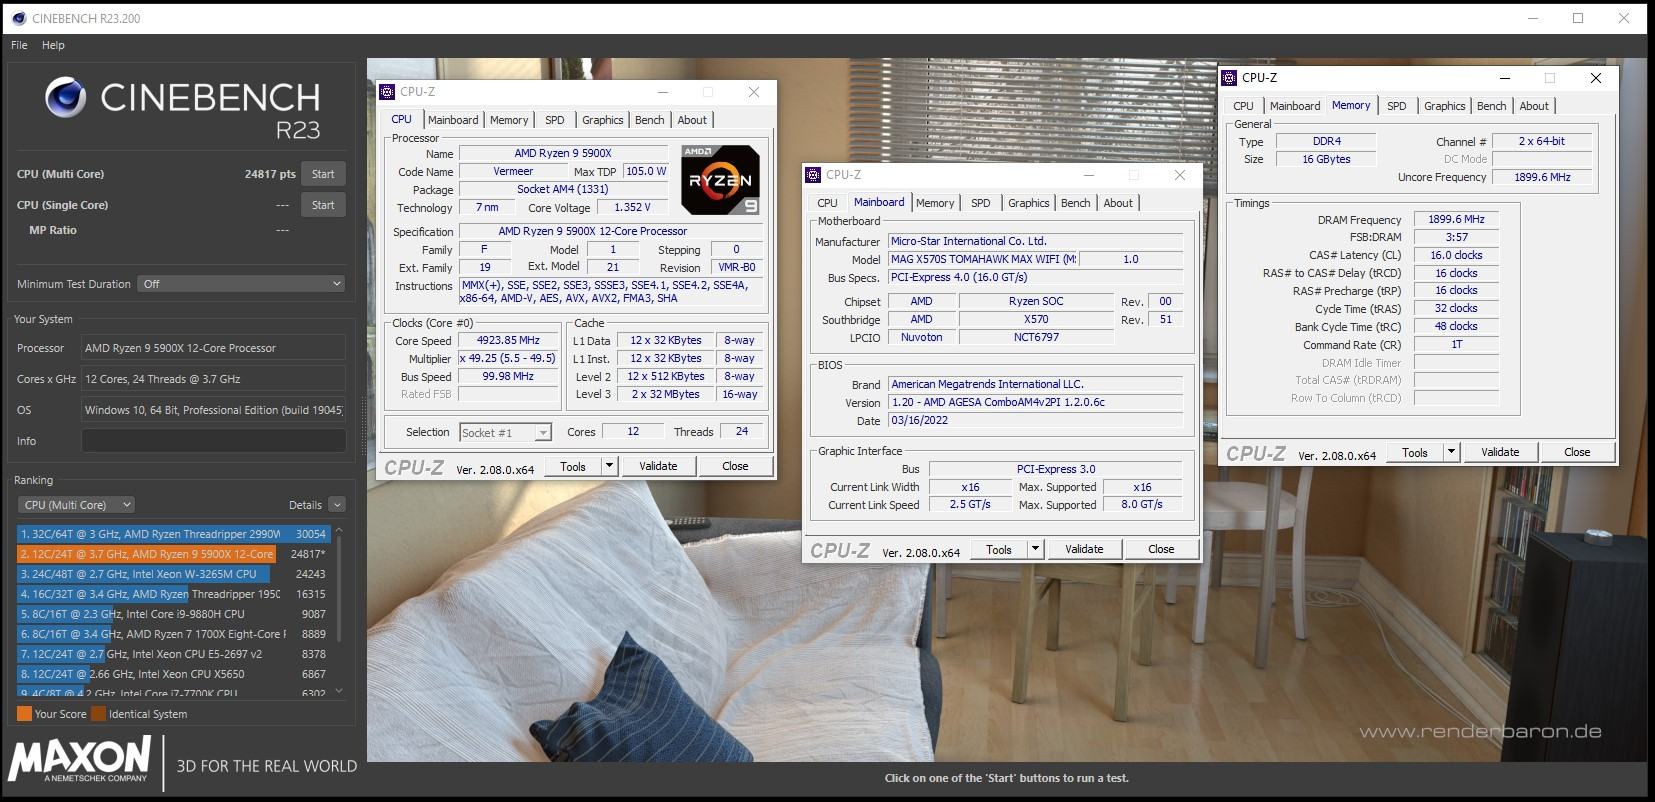
Task: Click Validate in Memory CPU-Z window
Action: [x=1500, y=452]
